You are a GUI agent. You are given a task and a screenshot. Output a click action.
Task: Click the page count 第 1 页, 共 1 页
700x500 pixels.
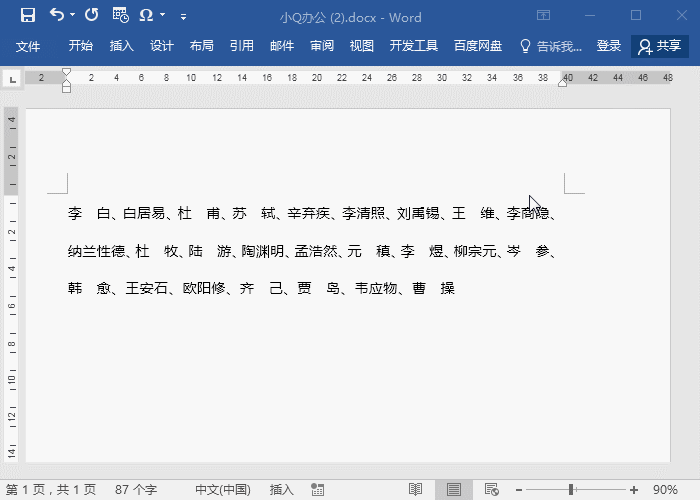tap(51, 490)
